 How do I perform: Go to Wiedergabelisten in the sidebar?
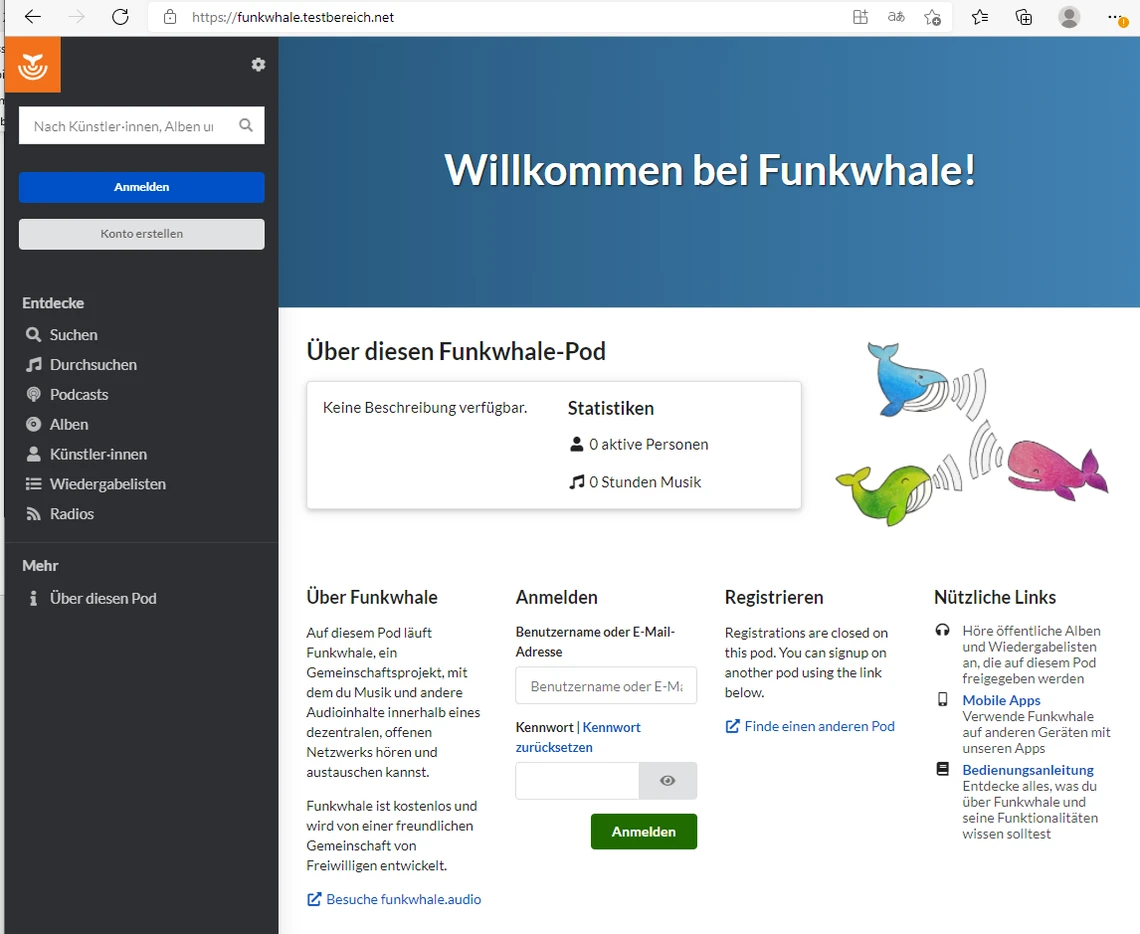click(107, 484)
